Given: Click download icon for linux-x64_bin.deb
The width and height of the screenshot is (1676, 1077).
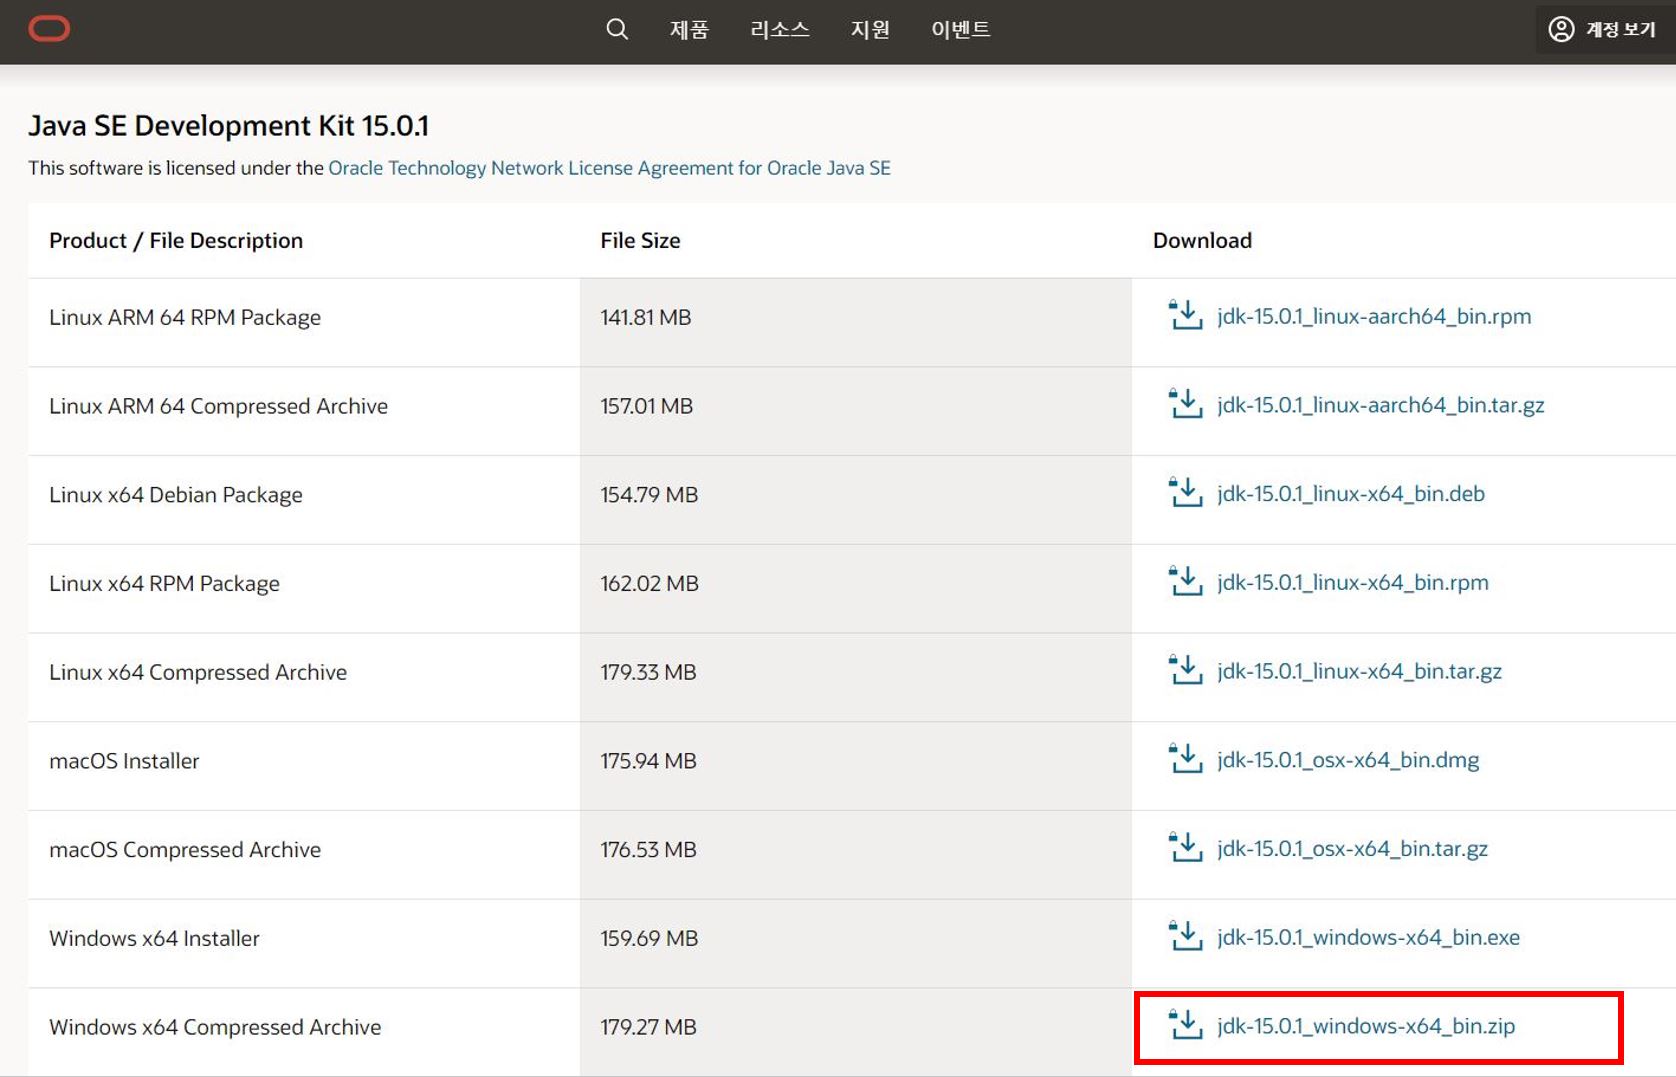Looking at the screenshot, I should pyautogui.click(x=1185, y=492).
